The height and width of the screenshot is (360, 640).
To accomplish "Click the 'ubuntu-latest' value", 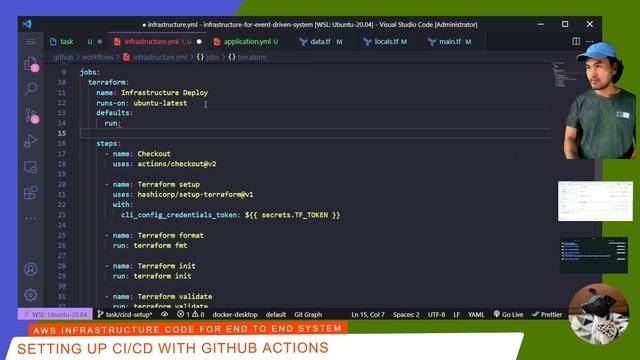I will coord(160,103).
